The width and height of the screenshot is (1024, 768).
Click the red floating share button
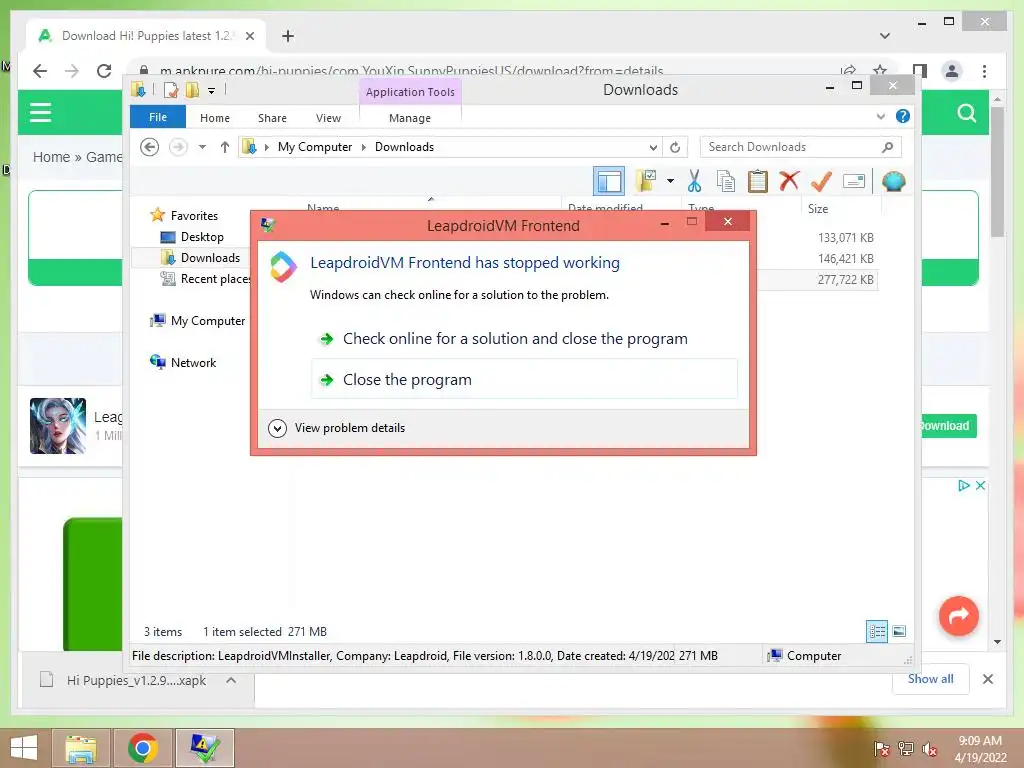point(959,615)
